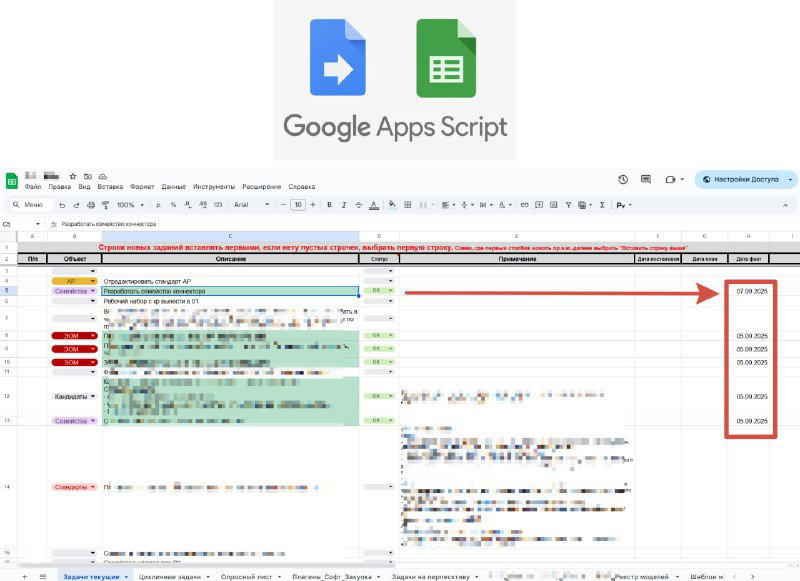
Task: Add a new sheet with plus button
Action: click(x=24, y=576)
